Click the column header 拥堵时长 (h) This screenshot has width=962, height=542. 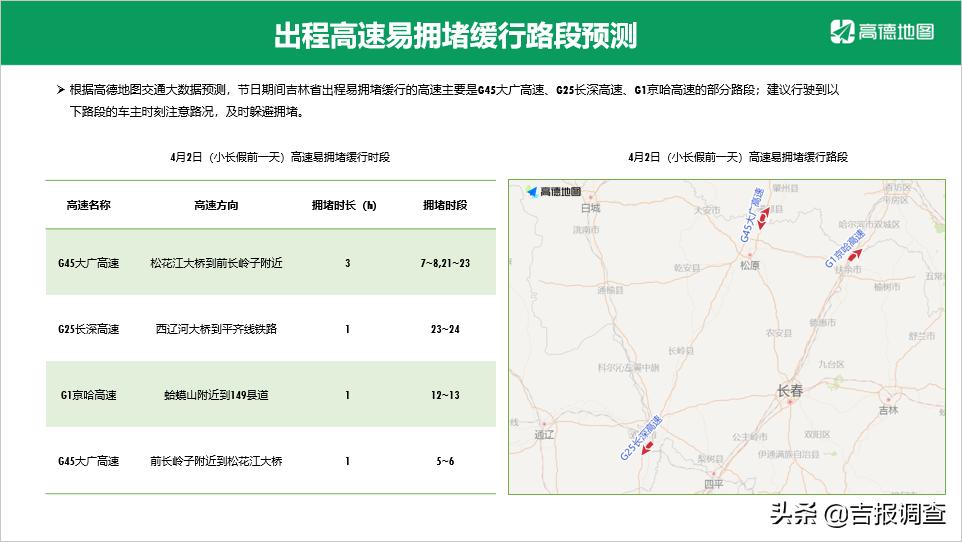click(344, 205)
